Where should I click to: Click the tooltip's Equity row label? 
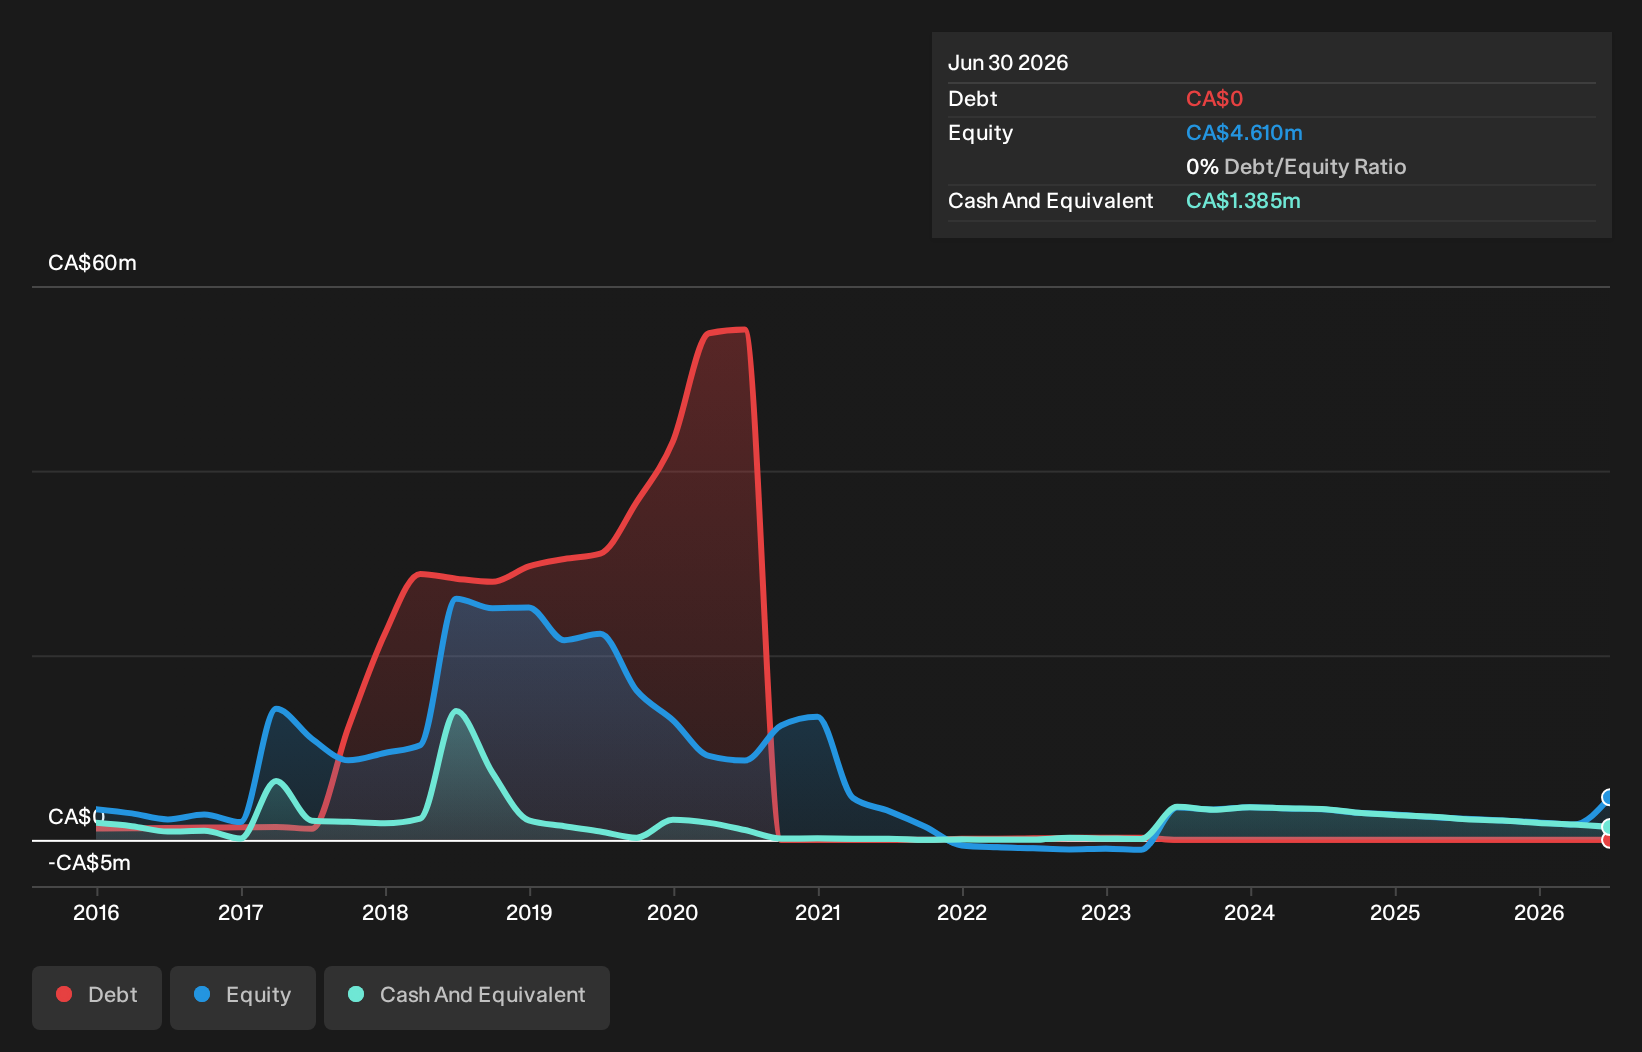[980, 133]
